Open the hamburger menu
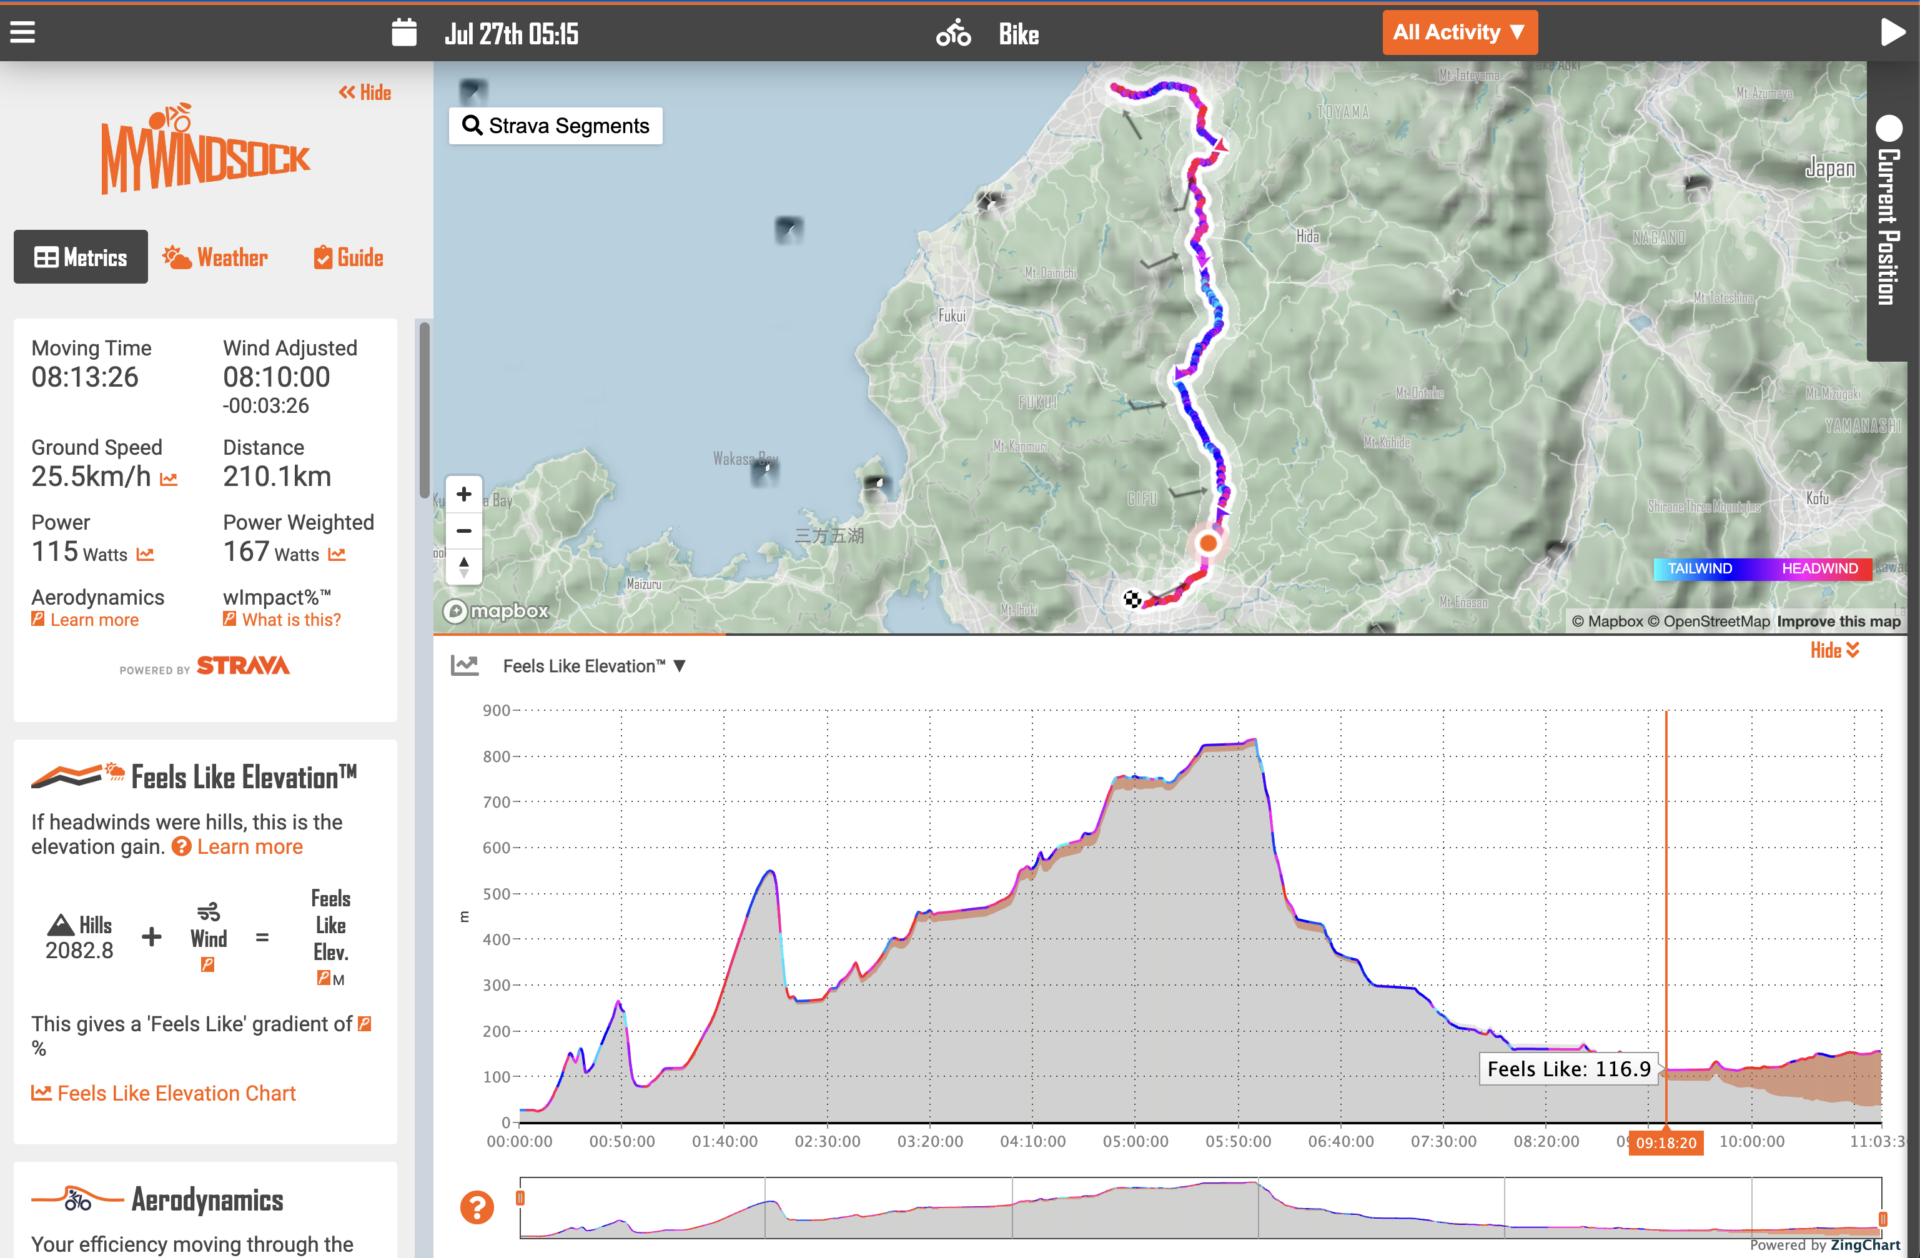1920x1258 pixels. pos(22,33)
